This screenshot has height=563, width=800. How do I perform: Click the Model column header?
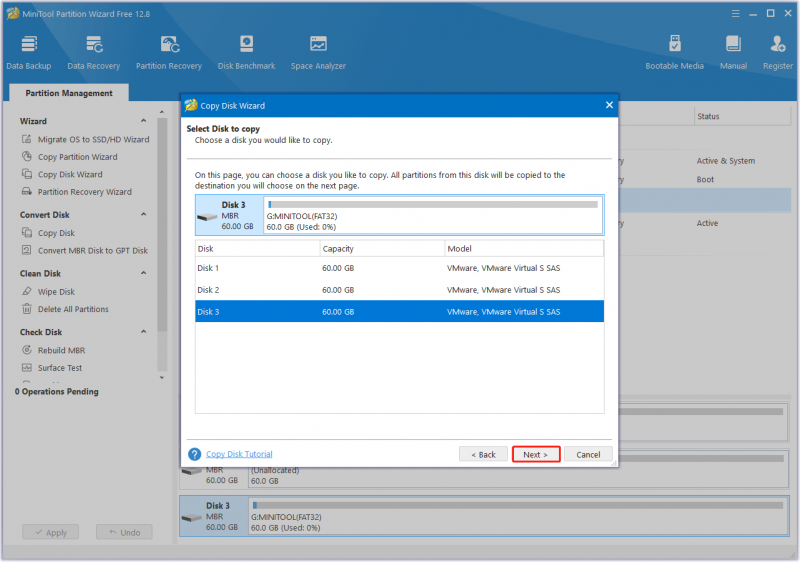[524, 249]
